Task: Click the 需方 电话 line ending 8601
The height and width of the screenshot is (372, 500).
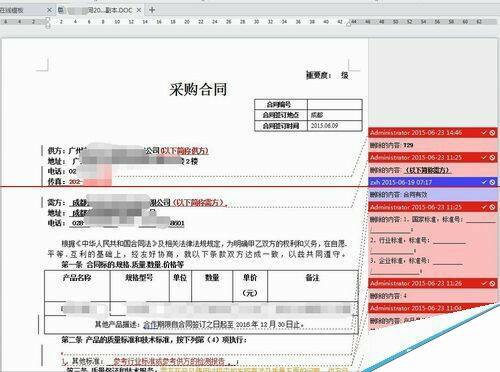Action: [116, 223]
